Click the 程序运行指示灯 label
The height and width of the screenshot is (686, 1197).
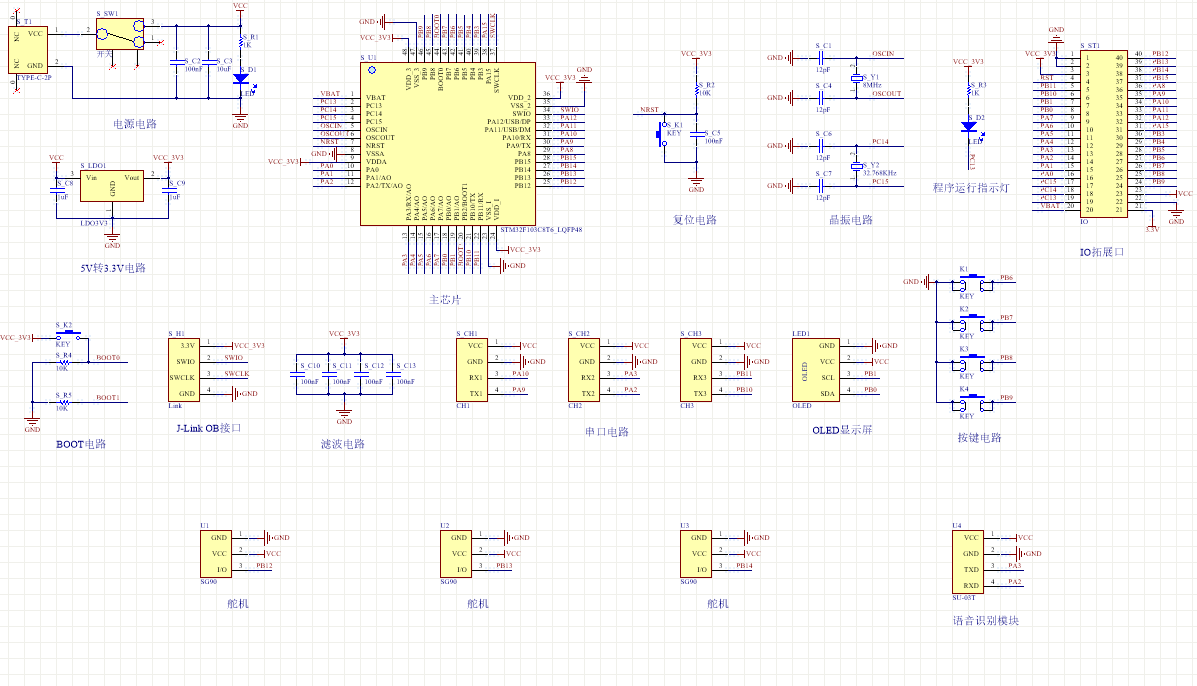(971, 188)
